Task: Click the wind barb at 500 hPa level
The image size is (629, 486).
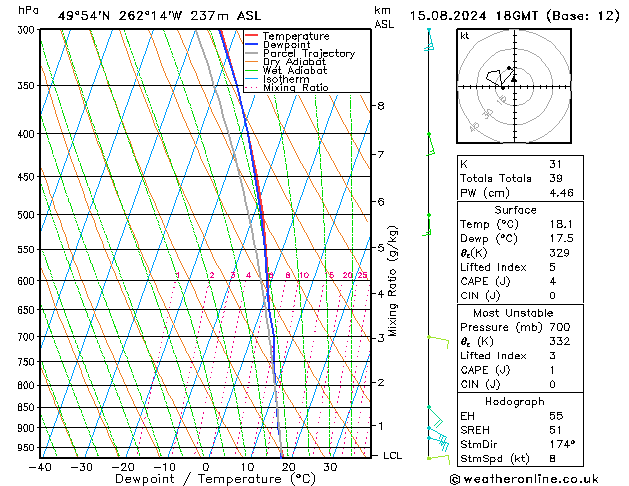Action: click(x=427, y=225)
